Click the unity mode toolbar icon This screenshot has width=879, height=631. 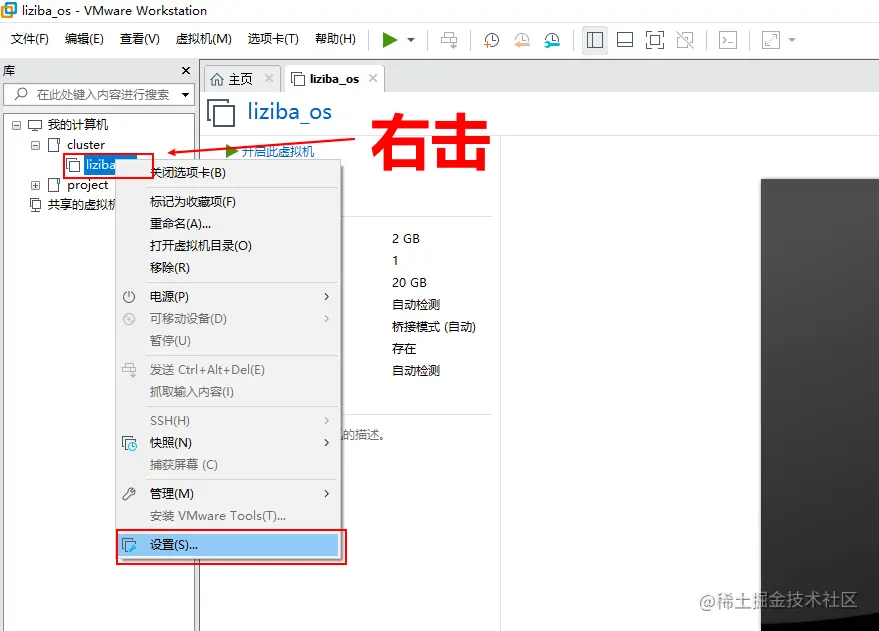tap(685, 40)
